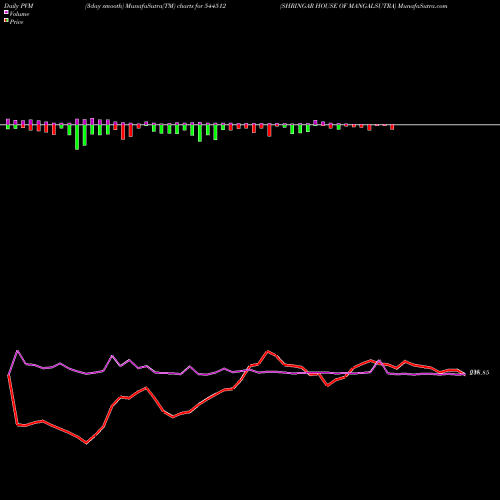The height and width of the screenshot is (500, 500).
Task: Click the lowest trough of the red price line
Action: tap(87, 443)
